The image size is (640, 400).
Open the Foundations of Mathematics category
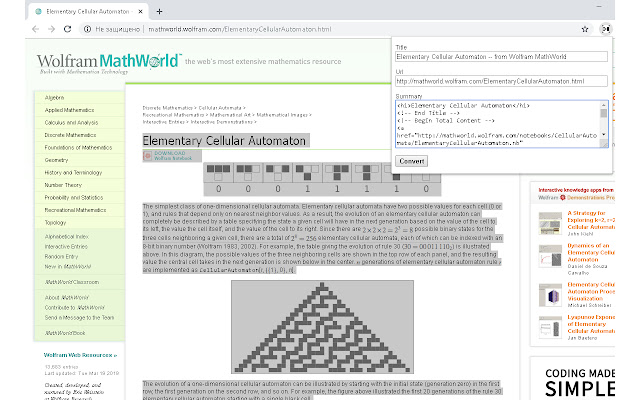78,147
